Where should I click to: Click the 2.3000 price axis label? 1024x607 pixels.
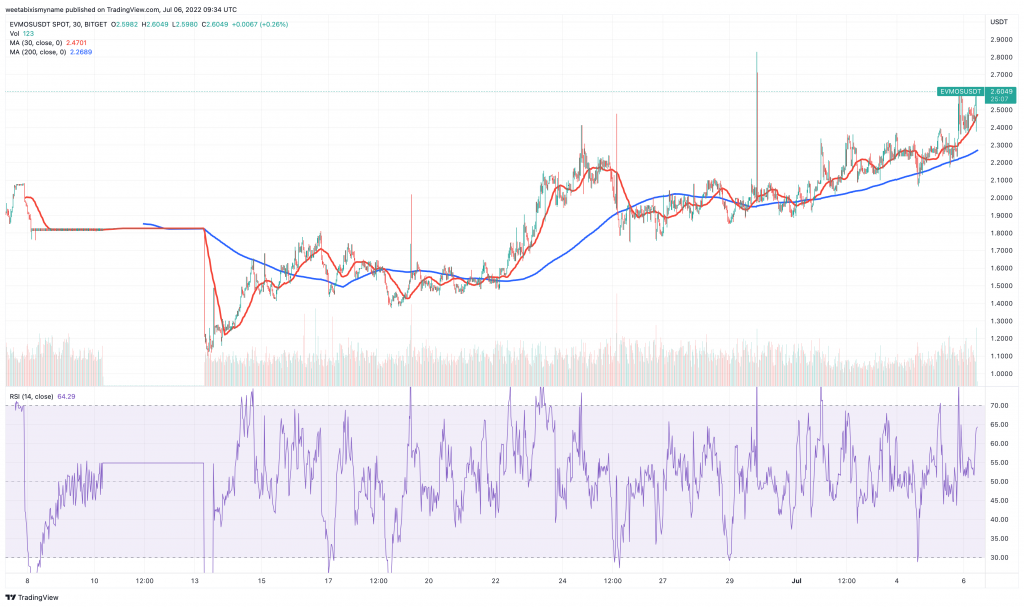[x=1001, y=145]
